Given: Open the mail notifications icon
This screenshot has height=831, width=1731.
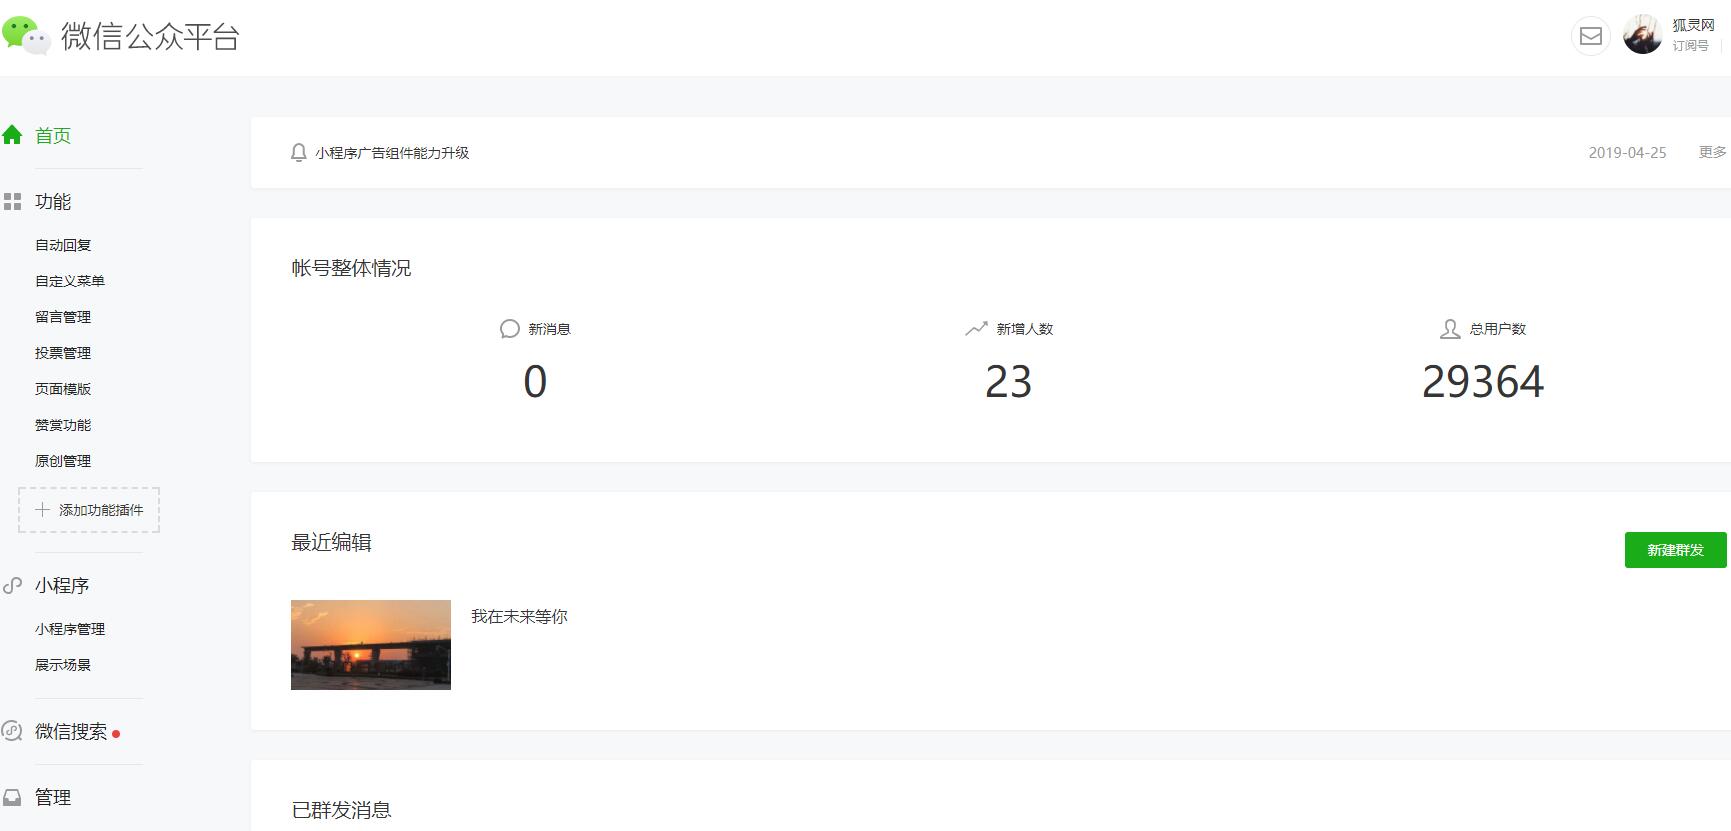Looking at the screenshot, I should point(1590,37).
